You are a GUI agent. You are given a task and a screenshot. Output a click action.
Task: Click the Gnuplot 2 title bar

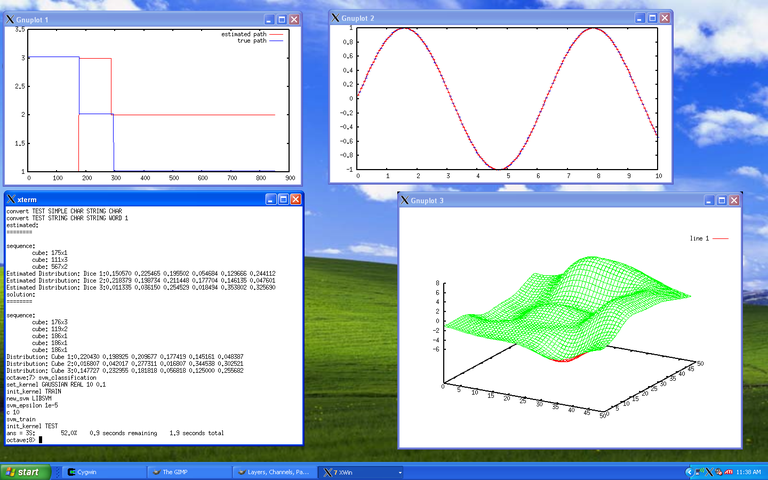[x=480, y=18]
